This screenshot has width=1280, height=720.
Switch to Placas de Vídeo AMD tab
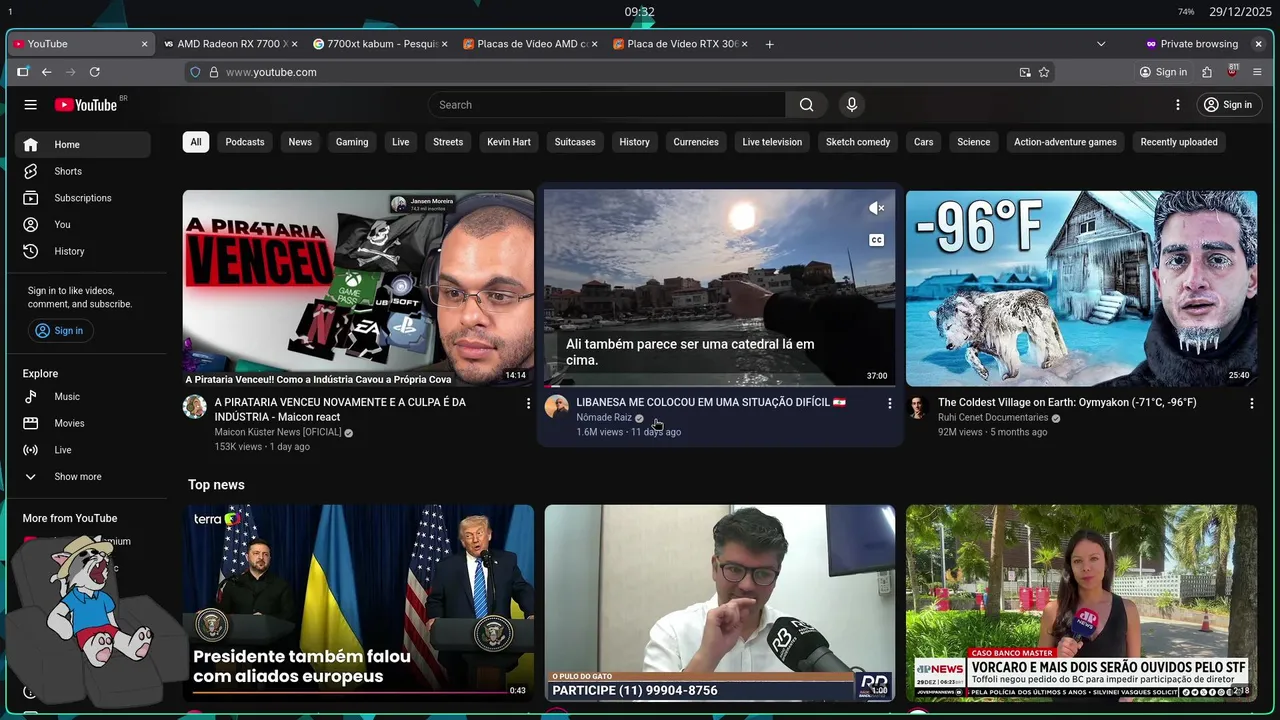[x=530, y=44]
